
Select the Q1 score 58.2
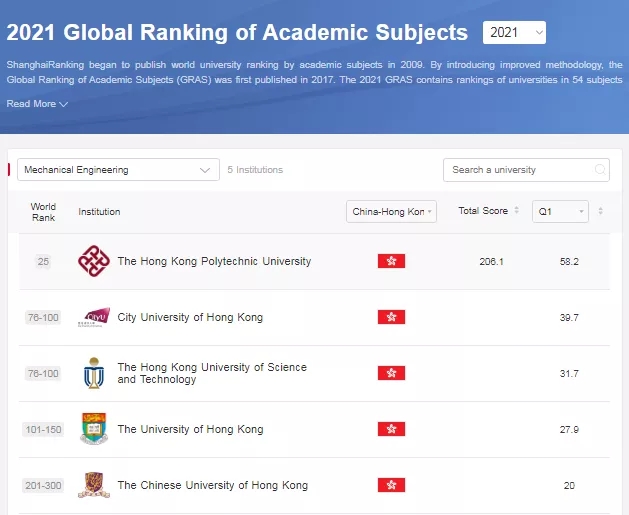569,262
